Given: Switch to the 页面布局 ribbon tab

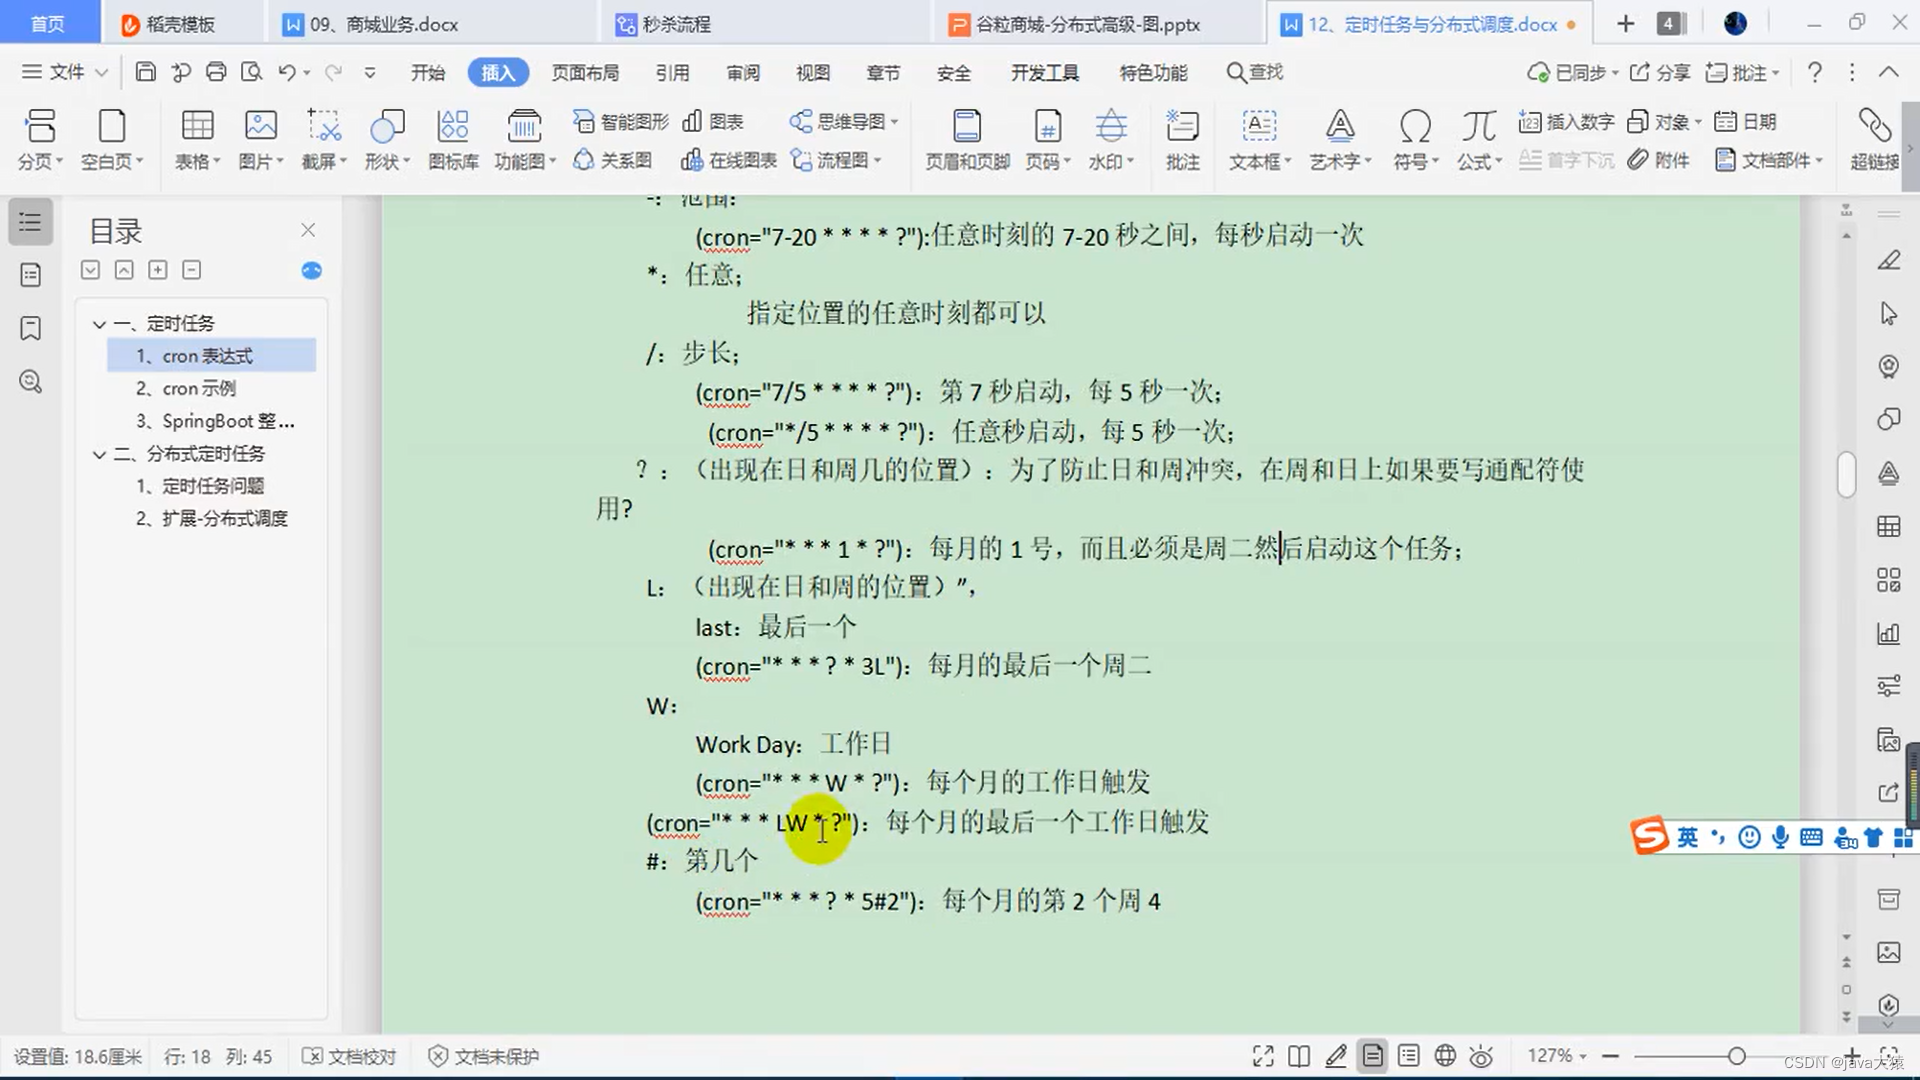Looking at the screenshot, I should [585, 73].
